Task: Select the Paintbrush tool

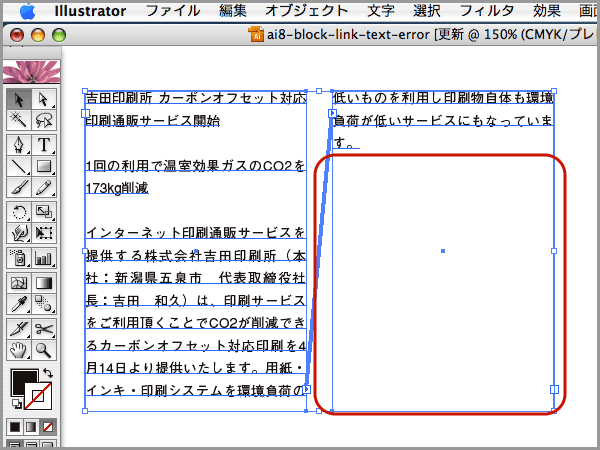Action: click(19, 188)
